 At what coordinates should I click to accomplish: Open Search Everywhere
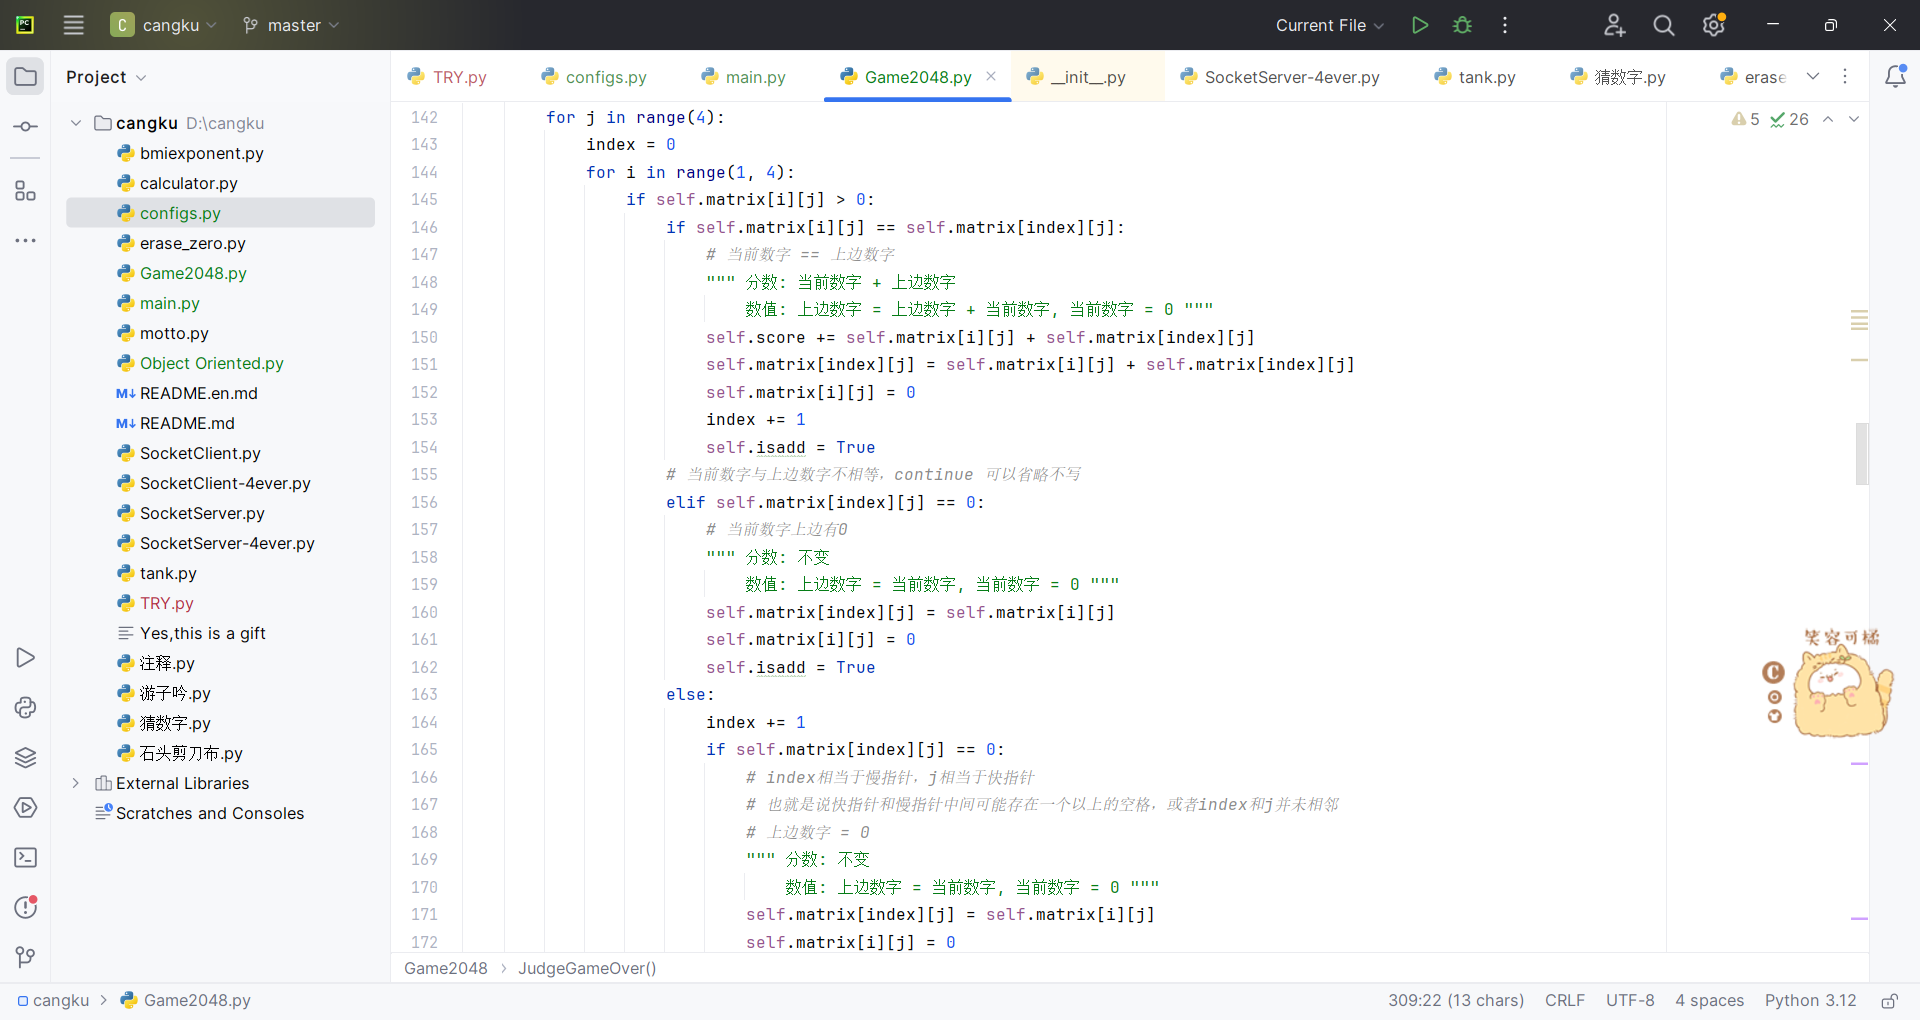click(x=1664, y=25)
